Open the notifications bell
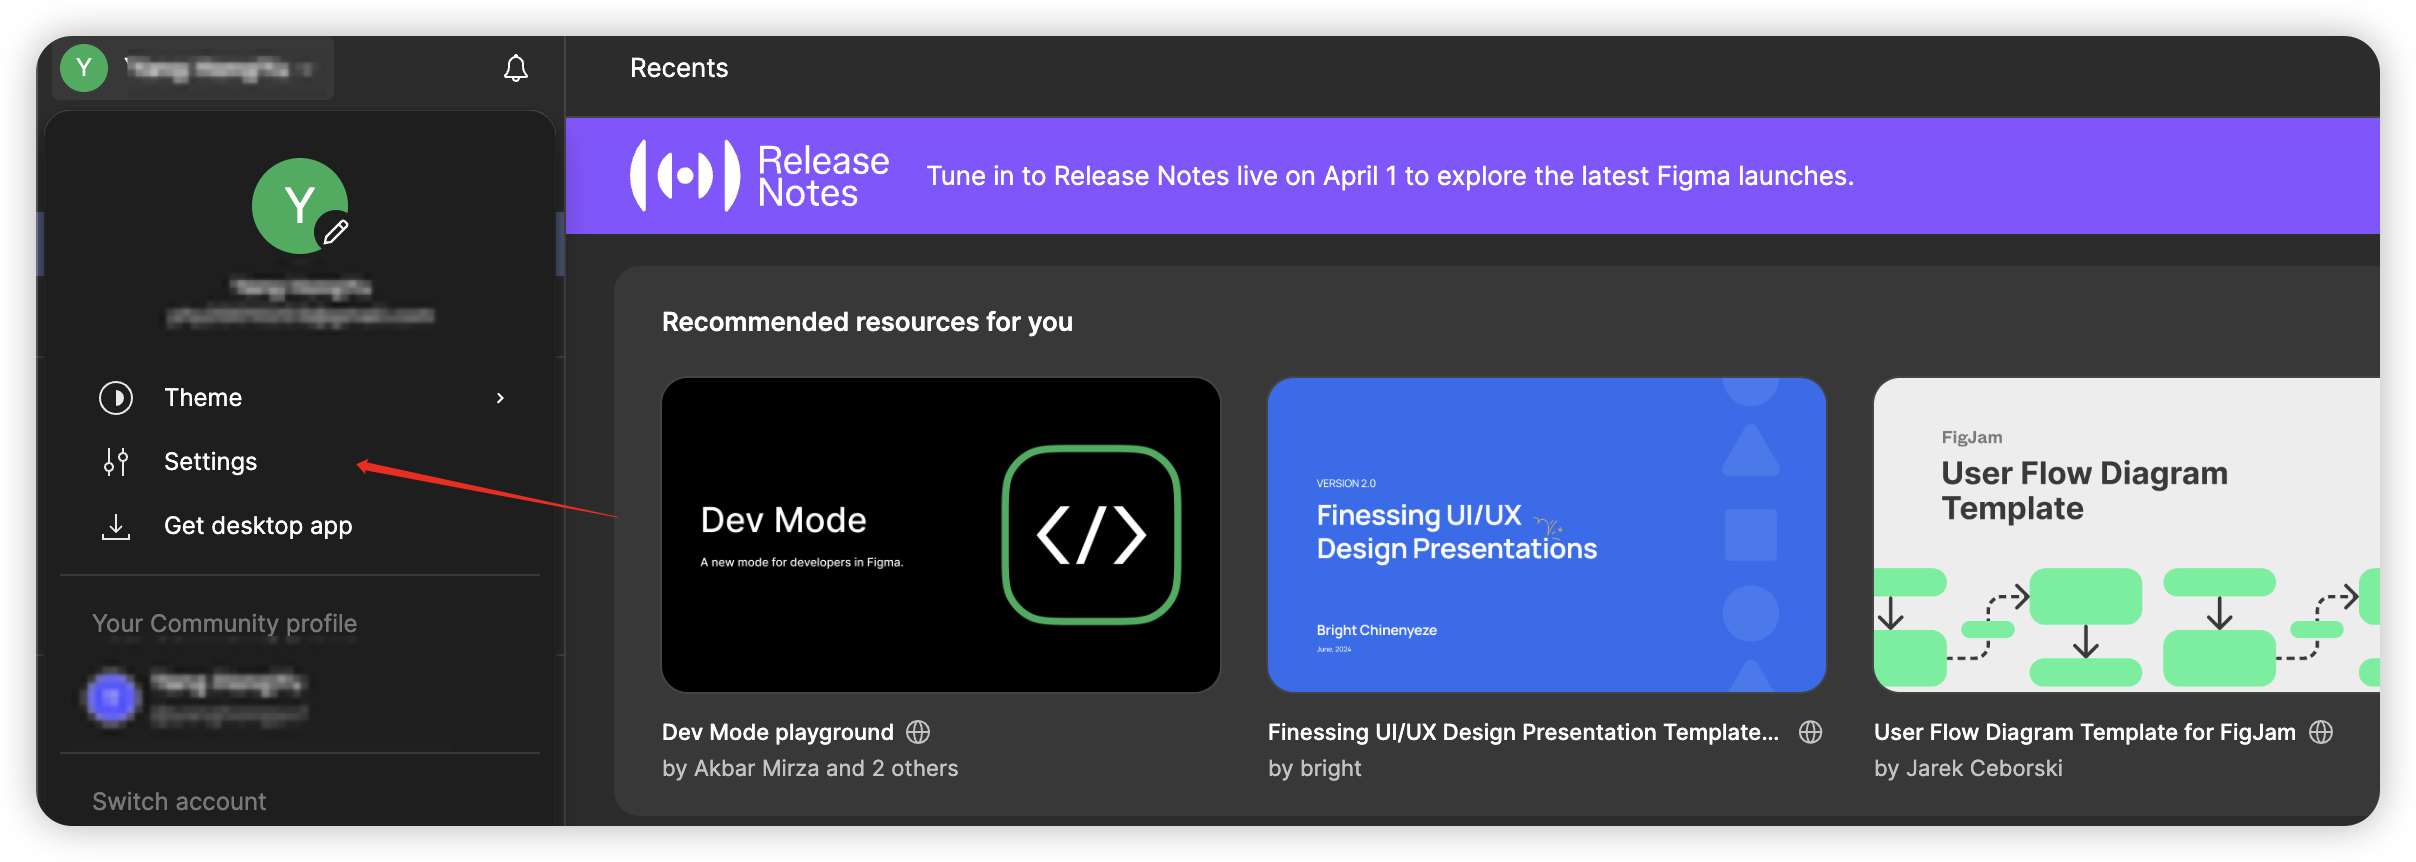 (x=515, y=68)
